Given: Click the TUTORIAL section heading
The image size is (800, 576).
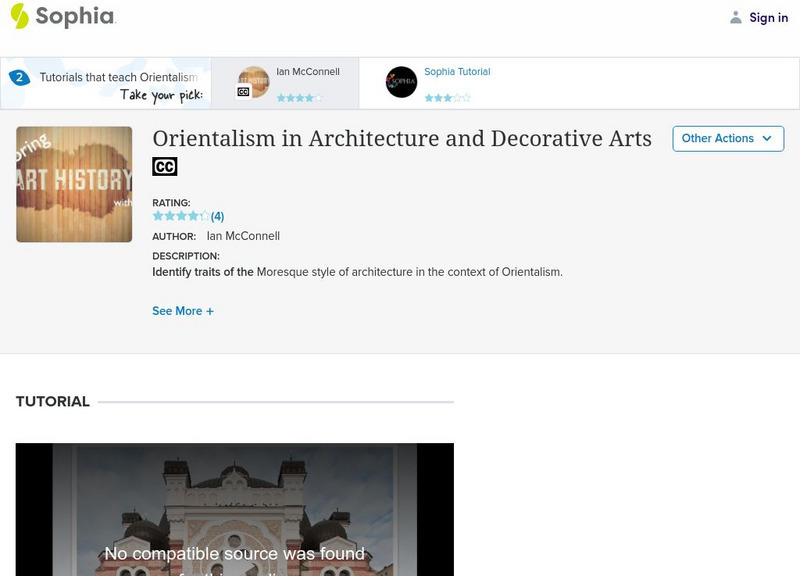Looking at the screenshot, I should pos(53,402).
